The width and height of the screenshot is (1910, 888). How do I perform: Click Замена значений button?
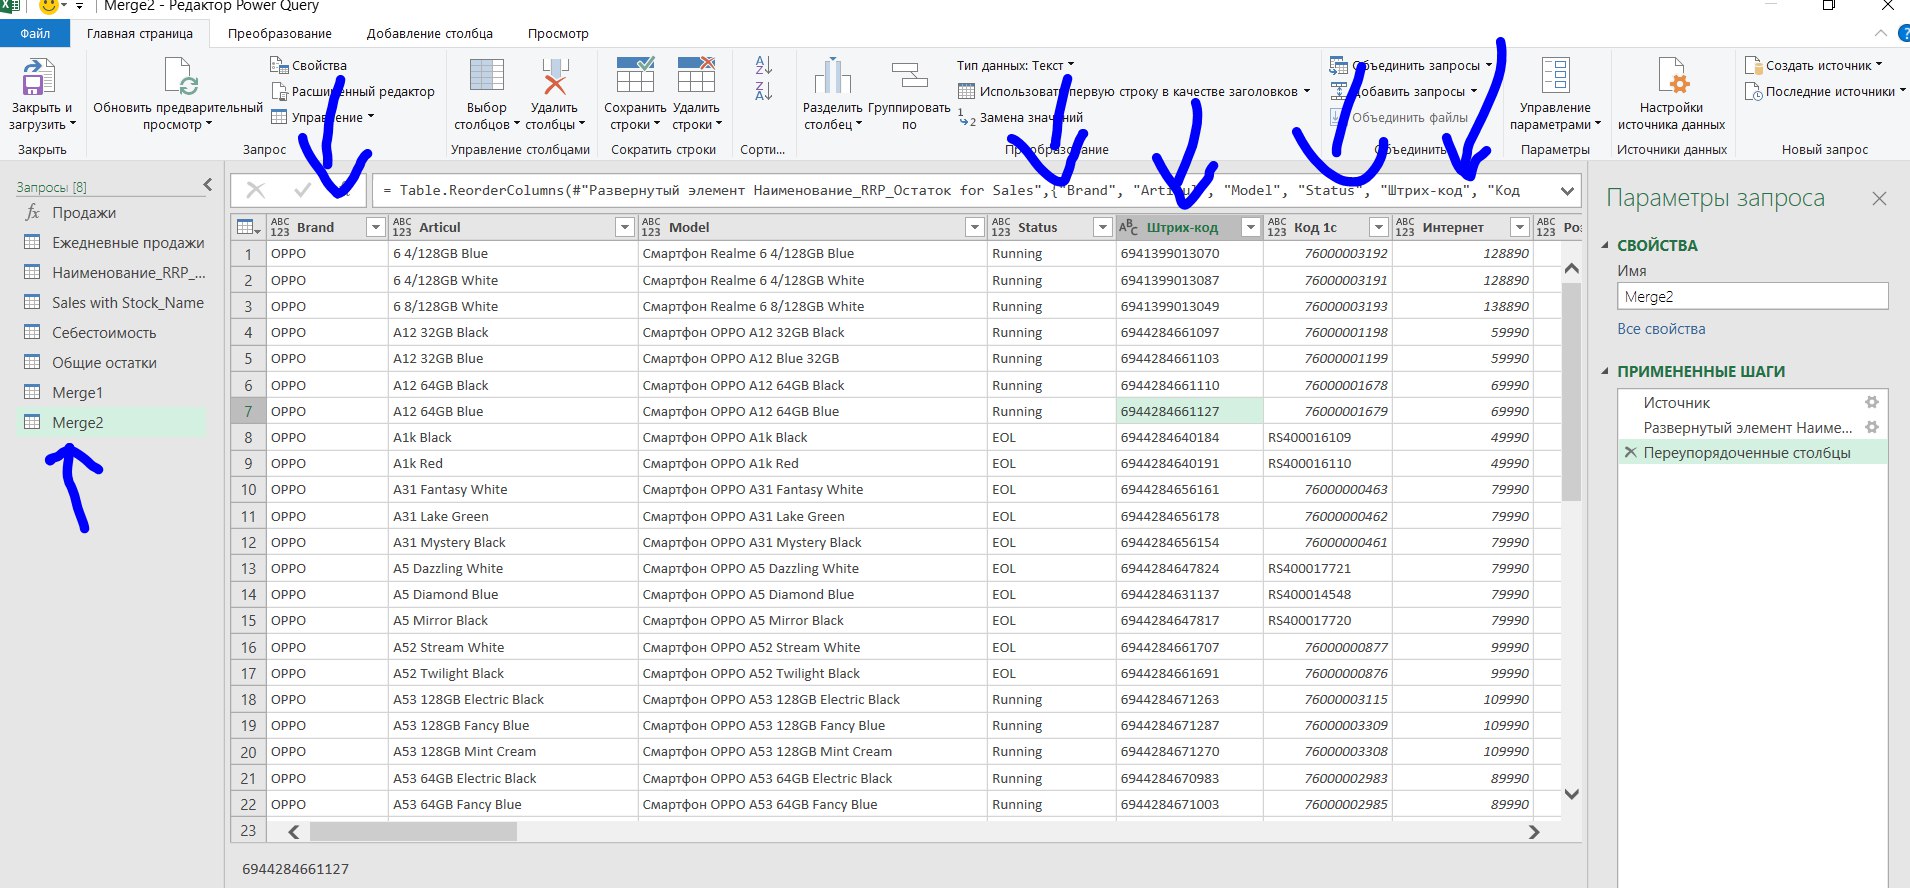(x=1020, y=117)
